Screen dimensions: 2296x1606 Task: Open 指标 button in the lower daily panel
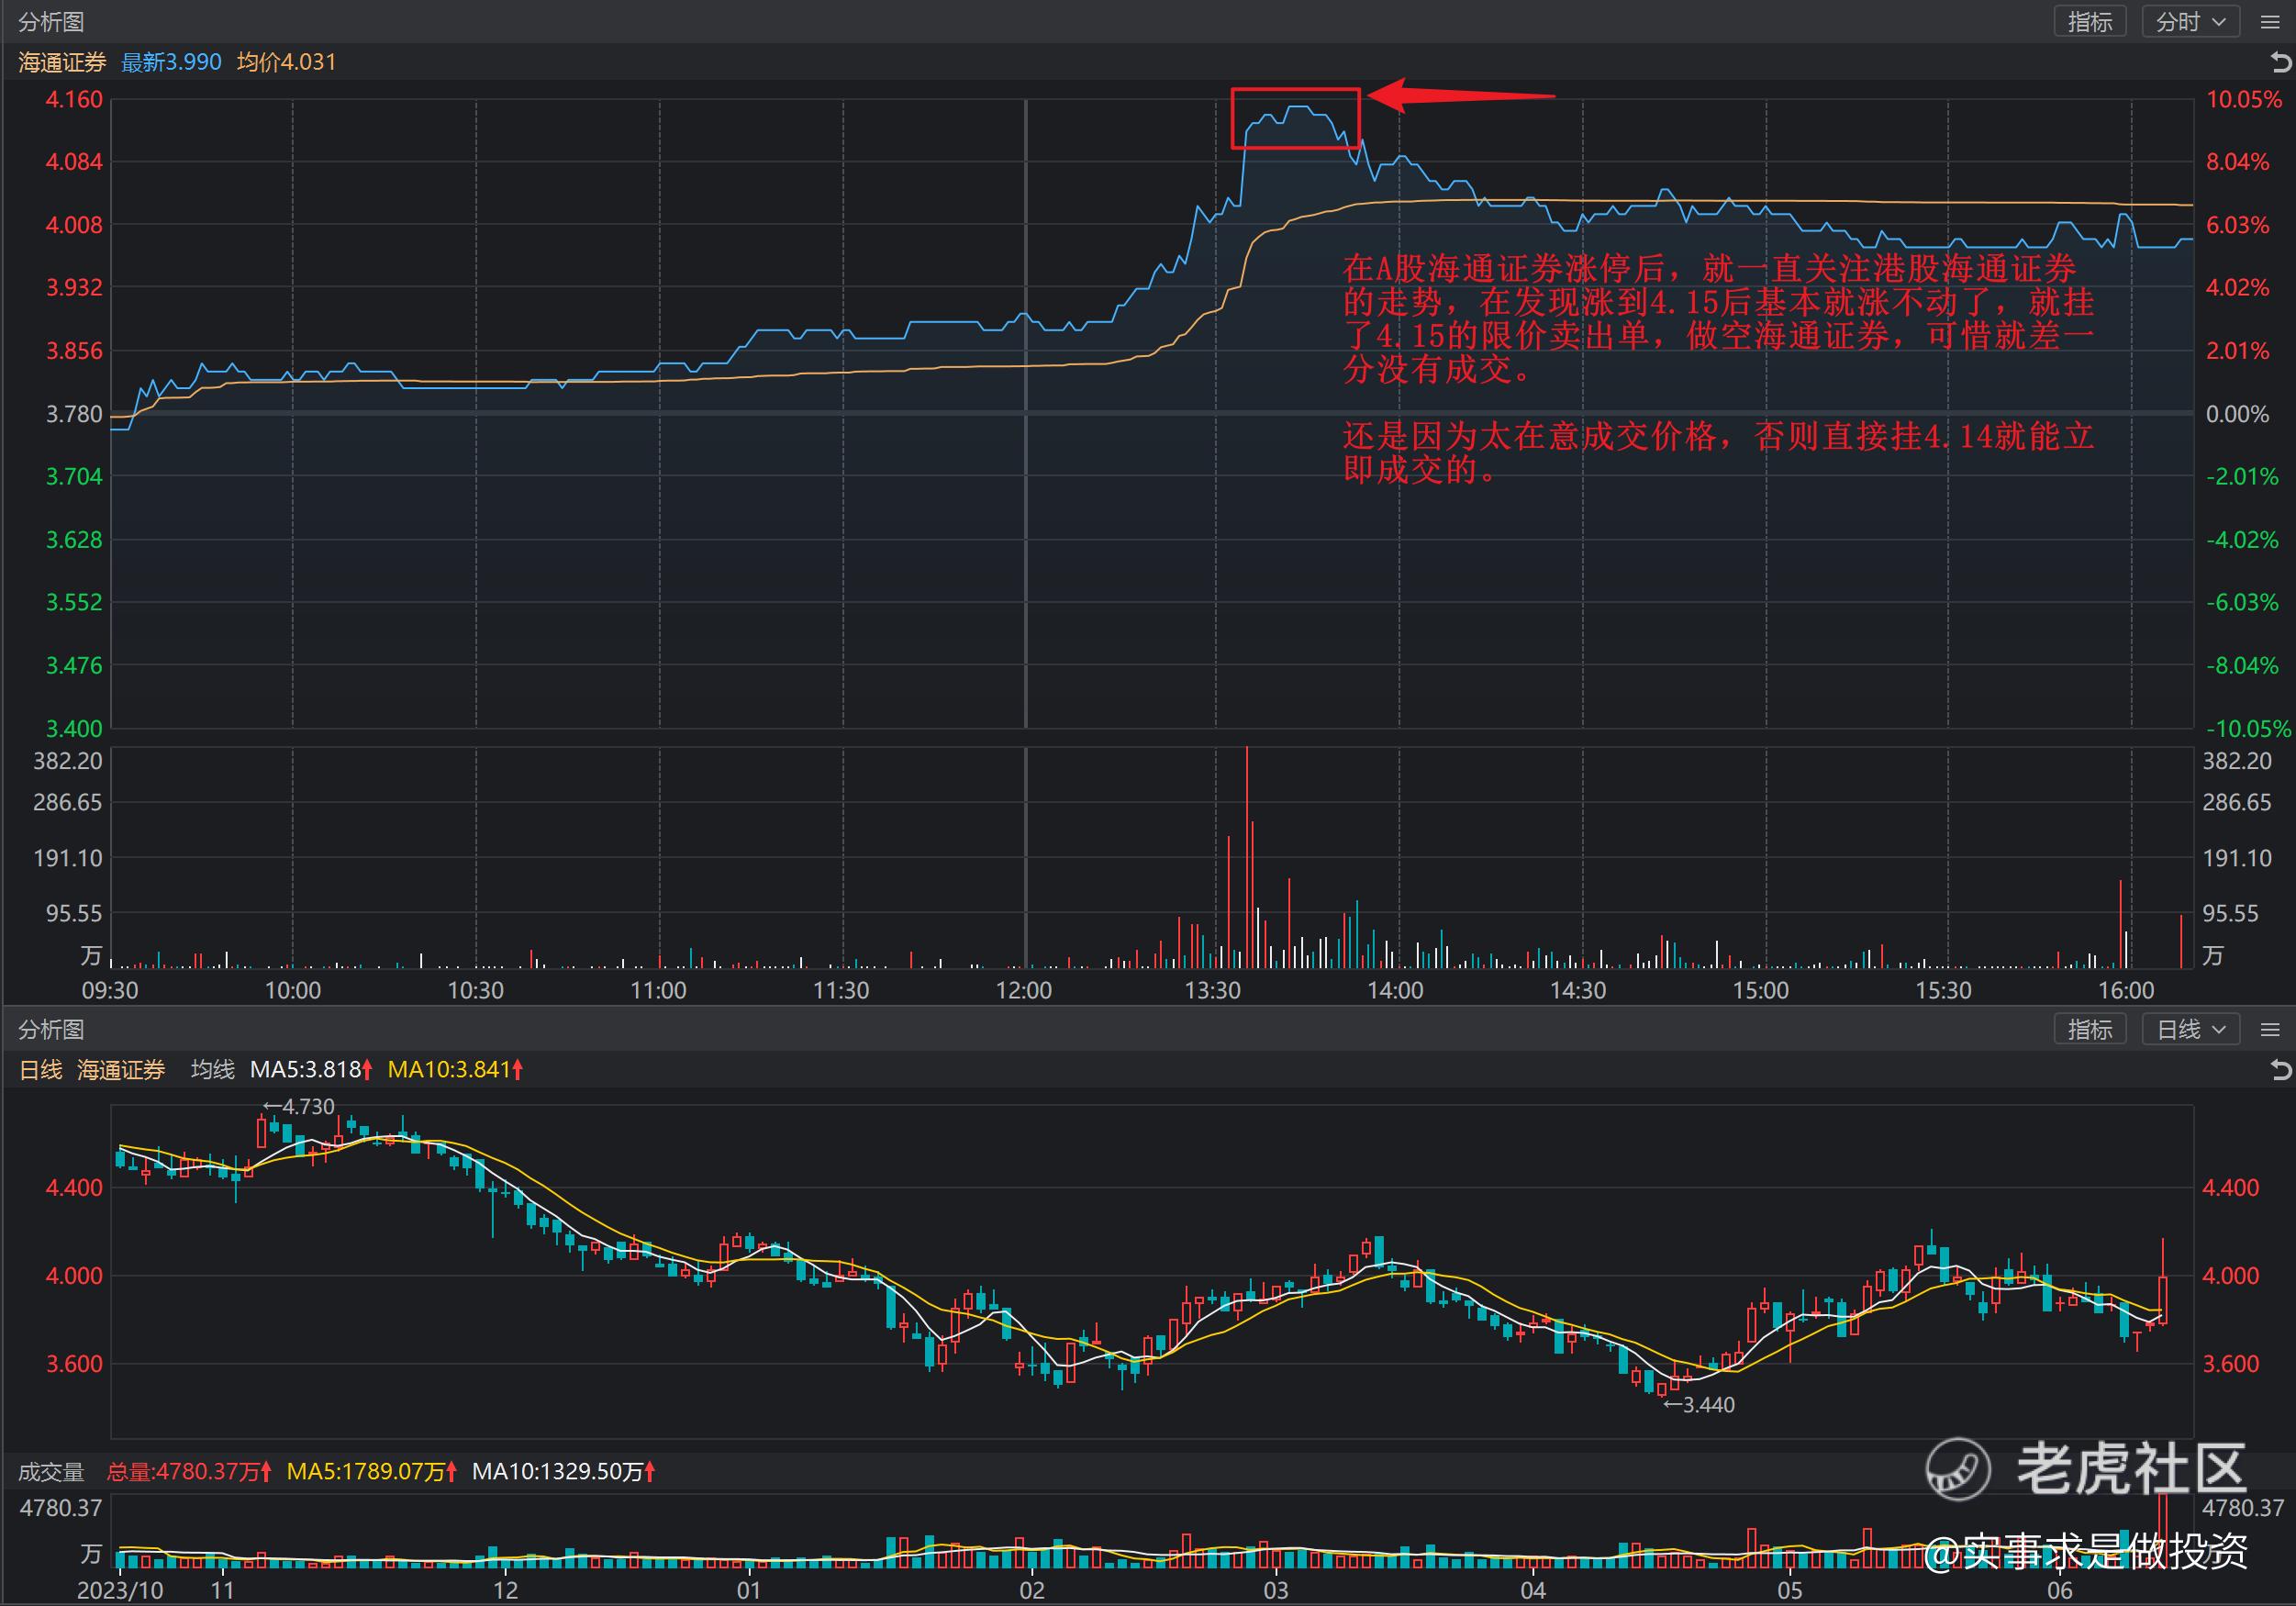2090,1029
